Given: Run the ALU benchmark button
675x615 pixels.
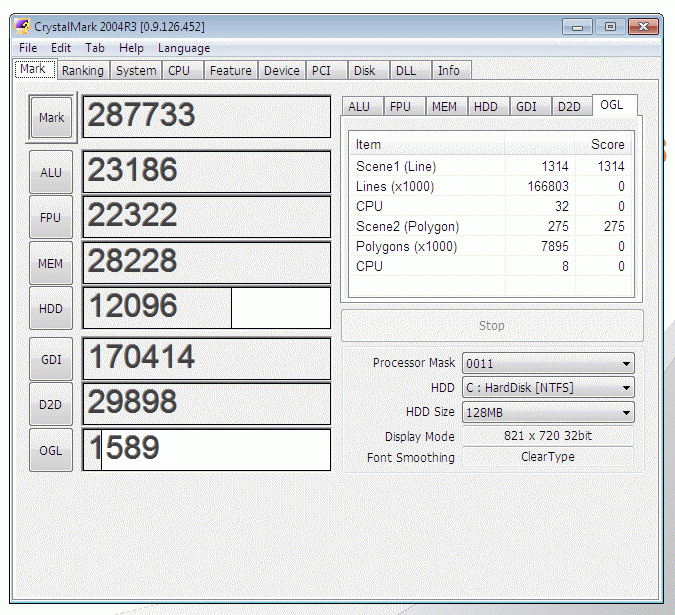Looking at the screenshot, I should (x=51, y=172).
